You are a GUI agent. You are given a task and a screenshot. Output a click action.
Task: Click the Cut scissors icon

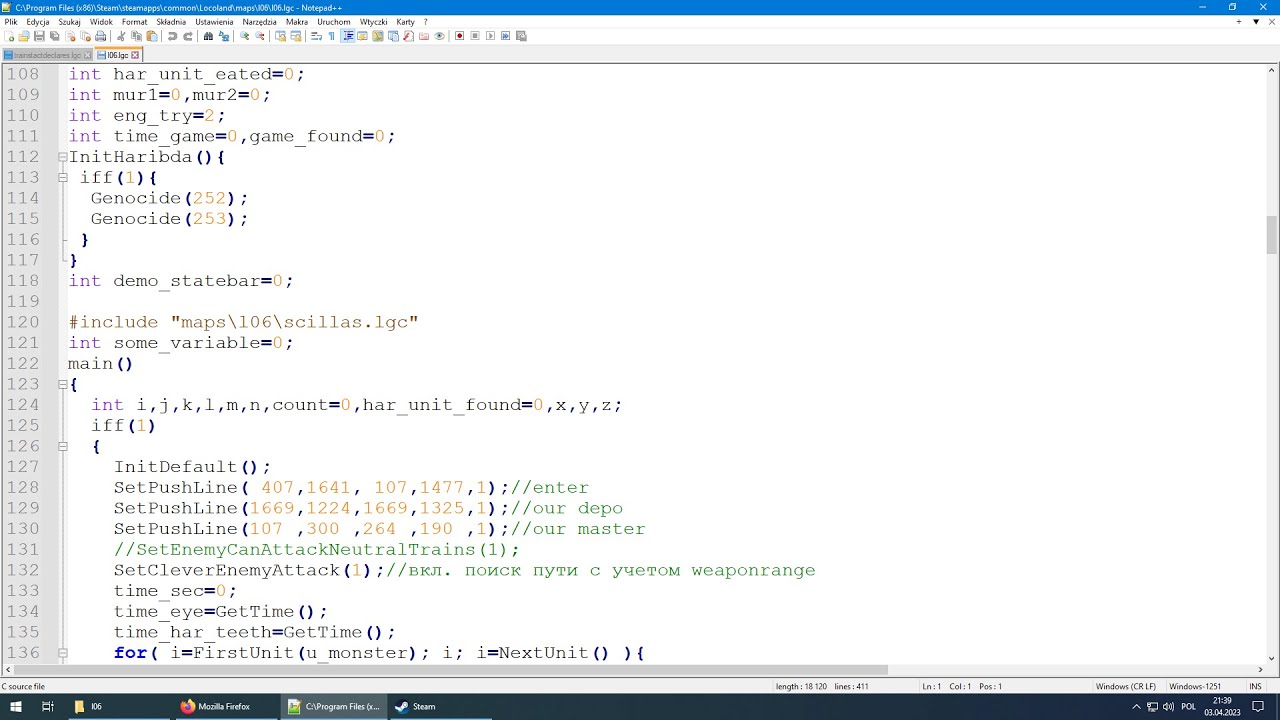(121, 36)
